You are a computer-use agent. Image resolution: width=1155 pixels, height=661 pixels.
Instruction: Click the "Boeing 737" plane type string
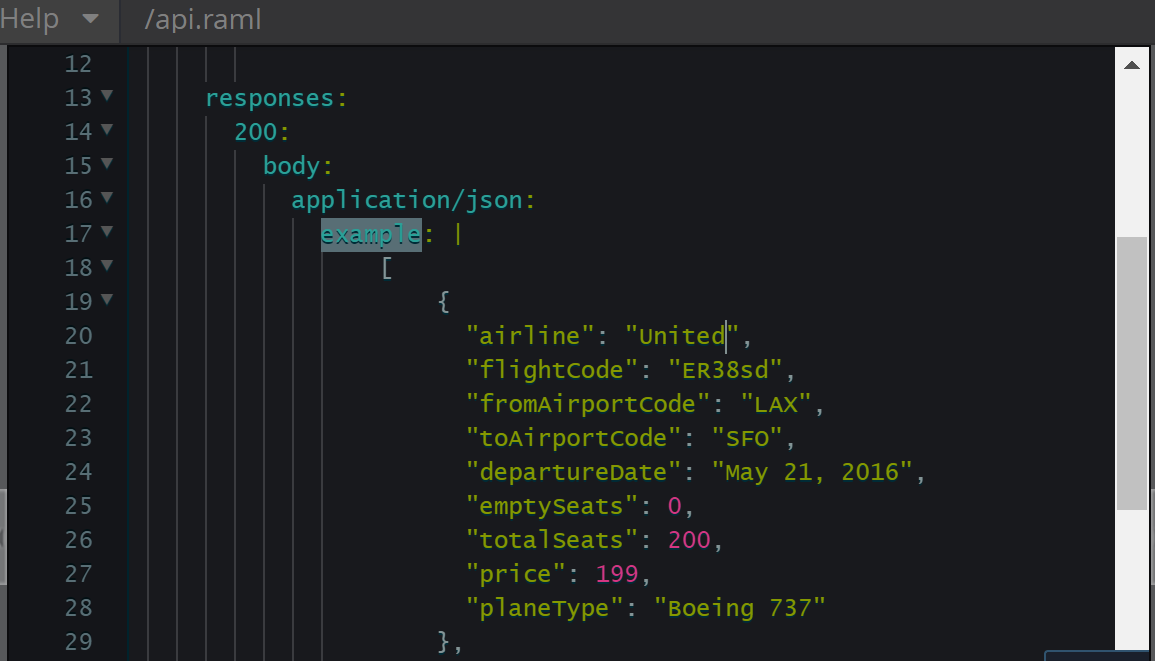point(740,608)
